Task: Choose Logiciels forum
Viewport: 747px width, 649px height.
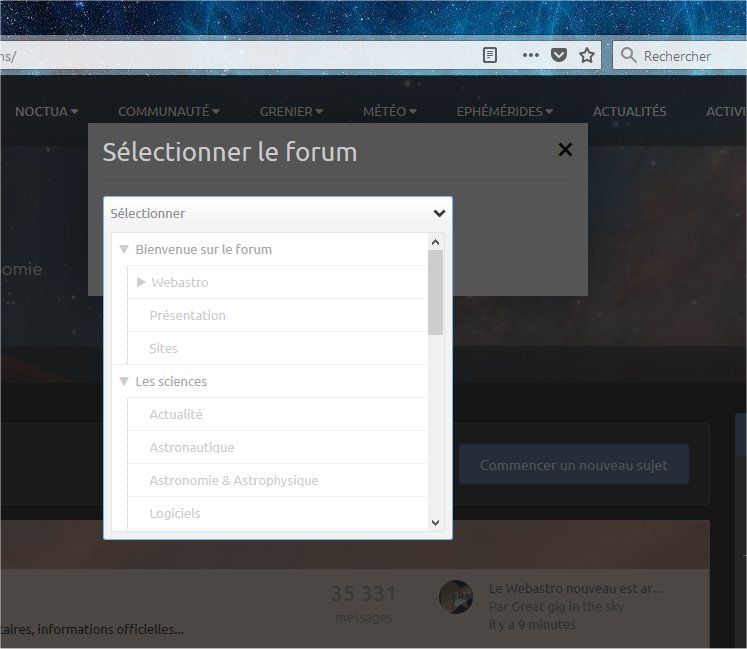Action: pyautogui.click(x=175, y=514)
